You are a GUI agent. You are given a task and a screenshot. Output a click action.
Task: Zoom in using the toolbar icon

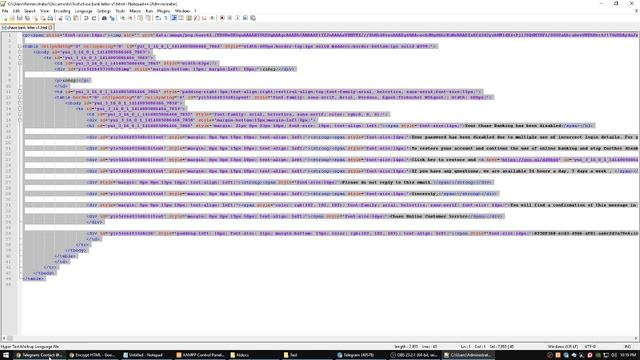point(122,18)
